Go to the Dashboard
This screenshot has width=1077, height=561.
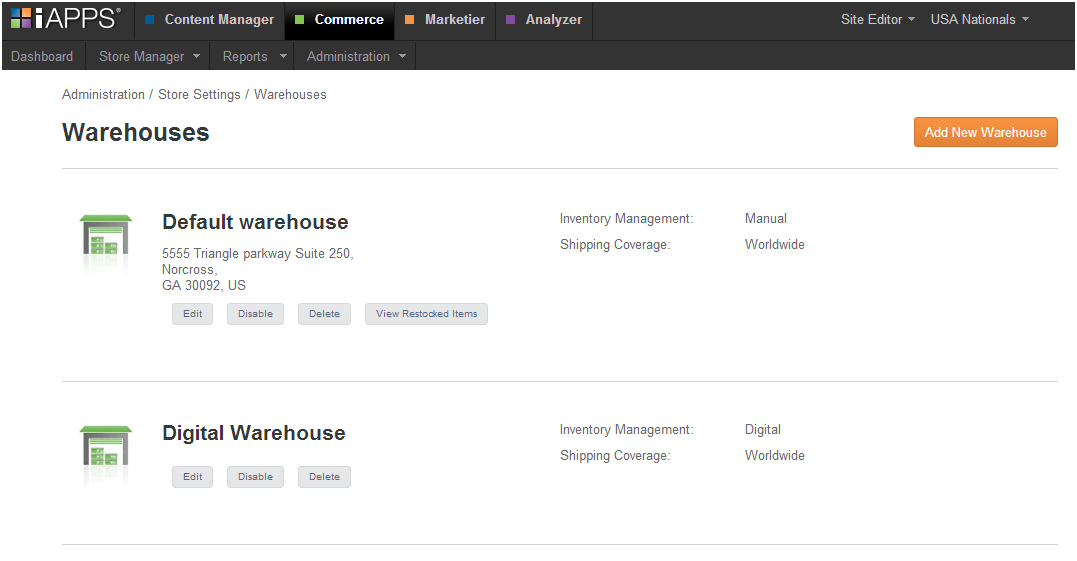coord(42,57)
